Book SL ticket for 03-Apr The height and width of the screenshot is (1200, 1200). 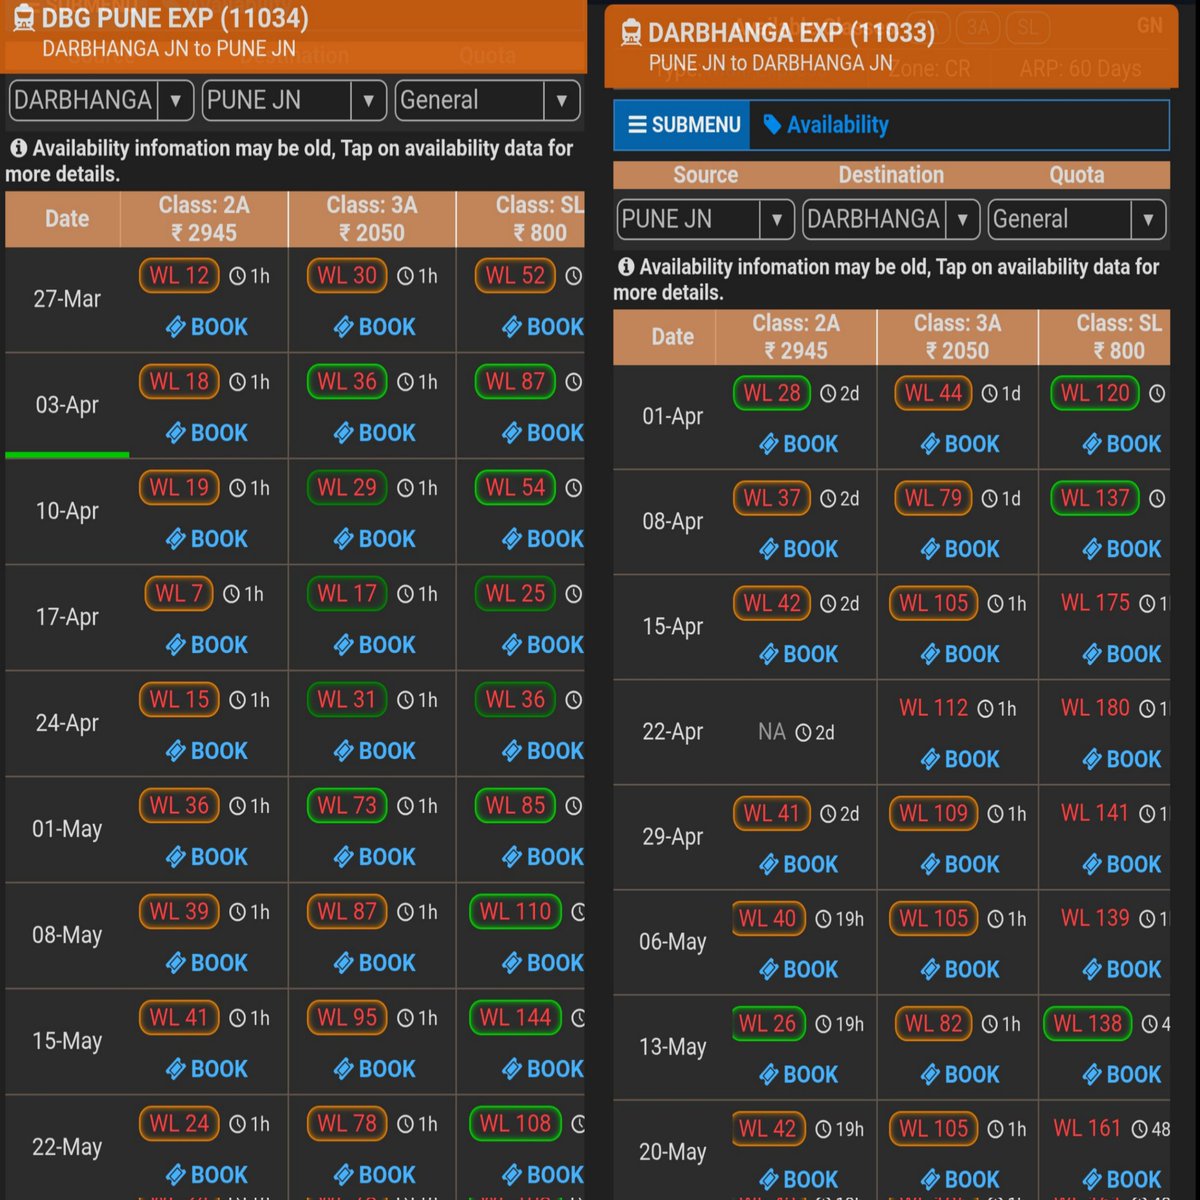[543, 433]
